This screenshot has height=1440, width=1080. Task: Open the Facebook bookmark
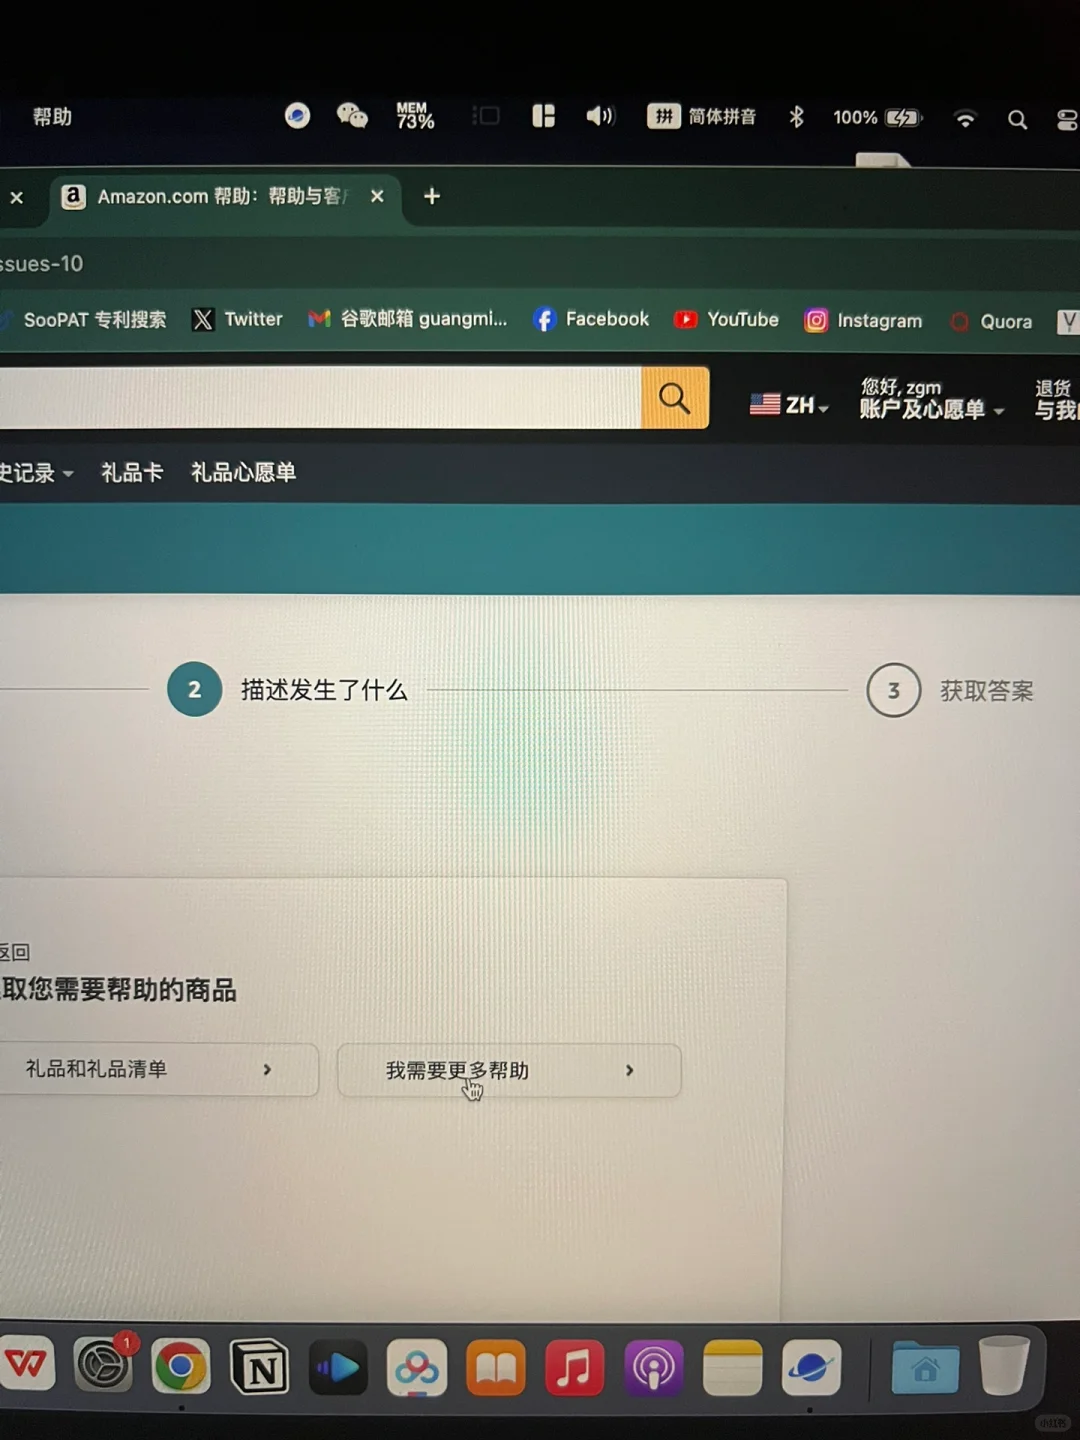coord(591,319)
